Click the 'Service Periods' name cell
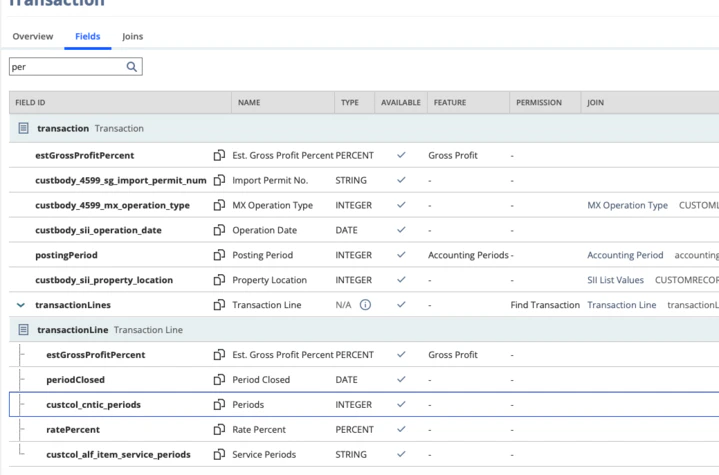The height and width of the screenshot is (475, 719). pyautogui.click(x=264, y=454)
